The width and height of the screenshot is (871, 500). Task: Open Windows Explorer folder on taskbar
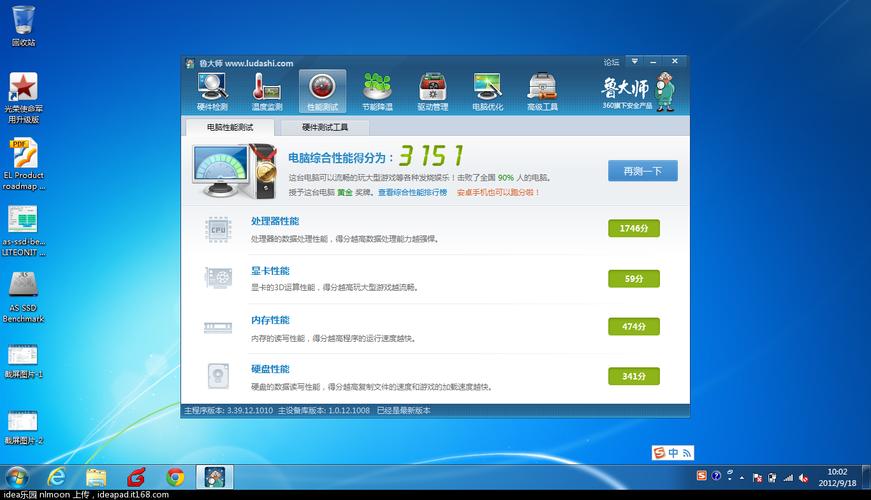pos(96,477)
